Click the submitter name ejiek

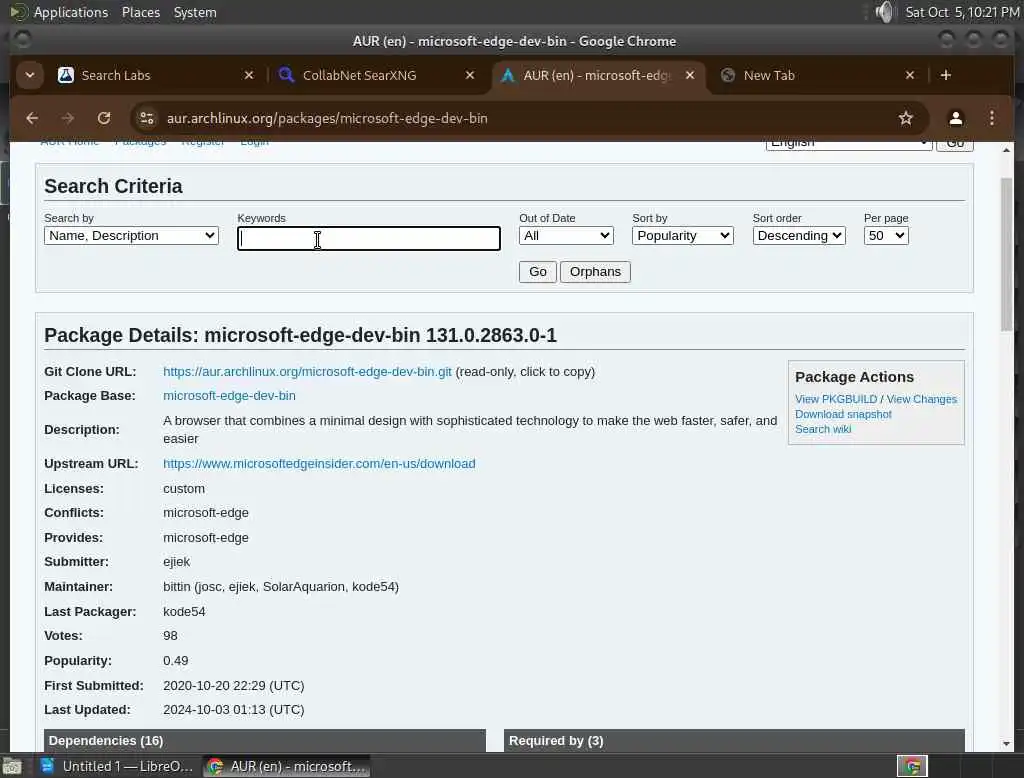176,562
